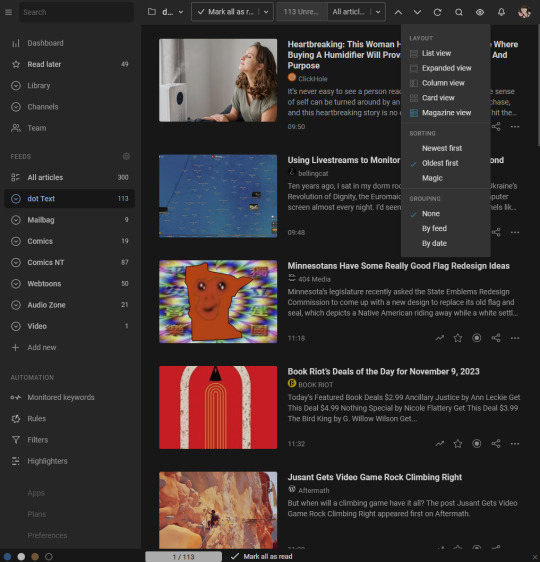Open more options for Minnesotans article
The width and height of the screenshot is (540, 562).
[x=515, y=338]
